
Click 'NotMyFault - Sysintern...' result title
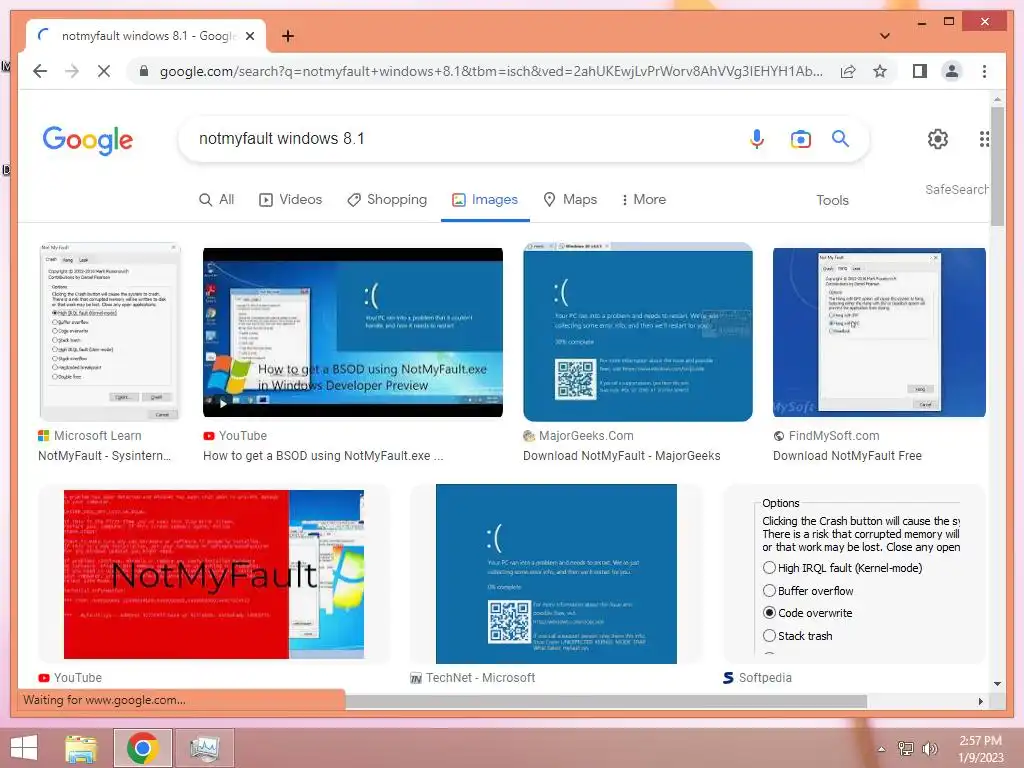(104, 456)
